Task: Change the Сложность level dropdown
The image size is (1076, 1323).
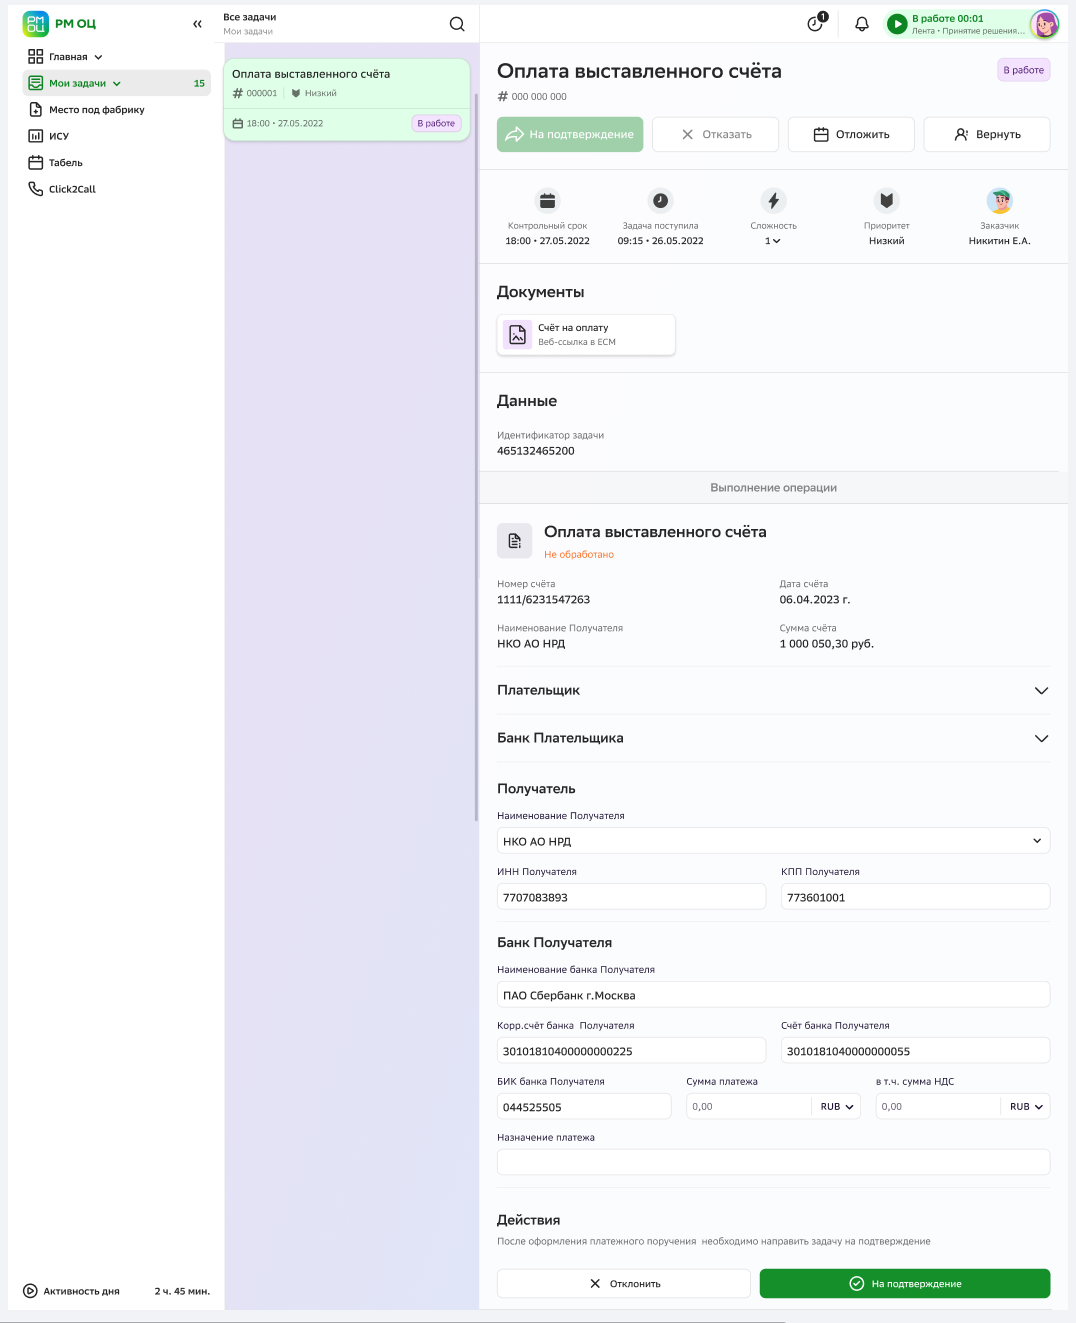Action: (773, 241)
